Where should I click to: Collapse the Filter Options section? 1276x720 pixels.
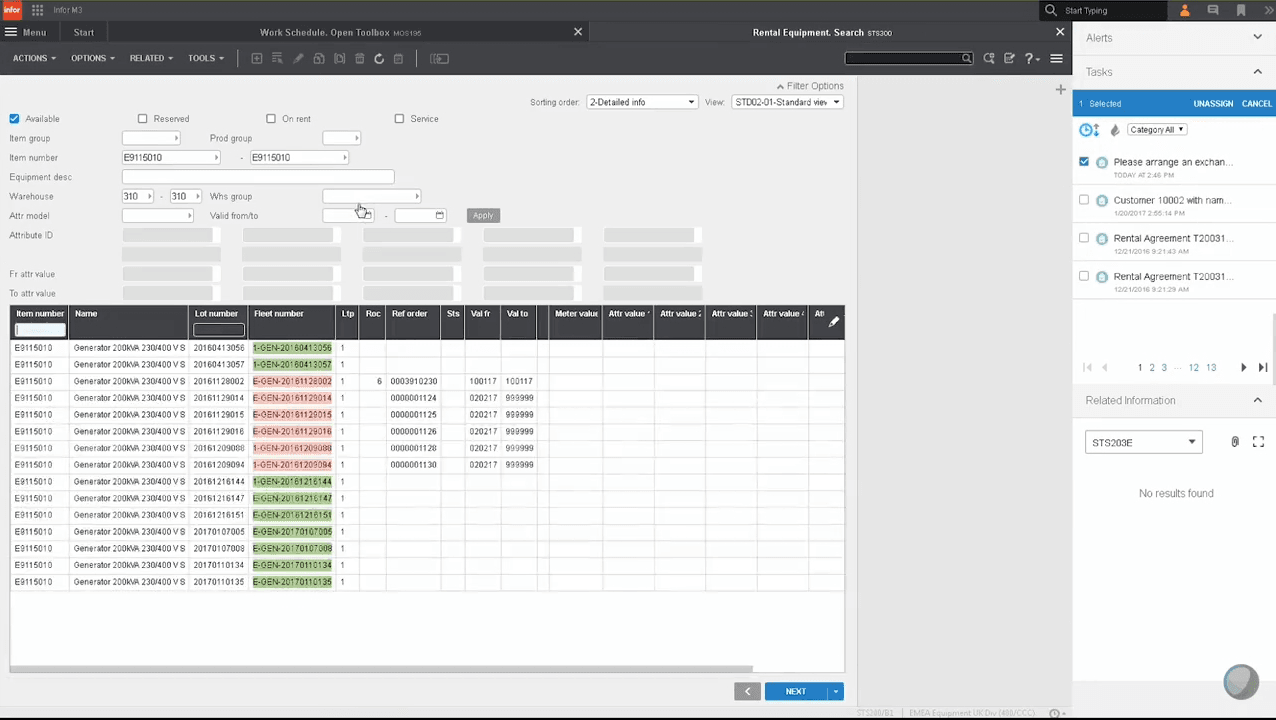click(x=810, y=86)
